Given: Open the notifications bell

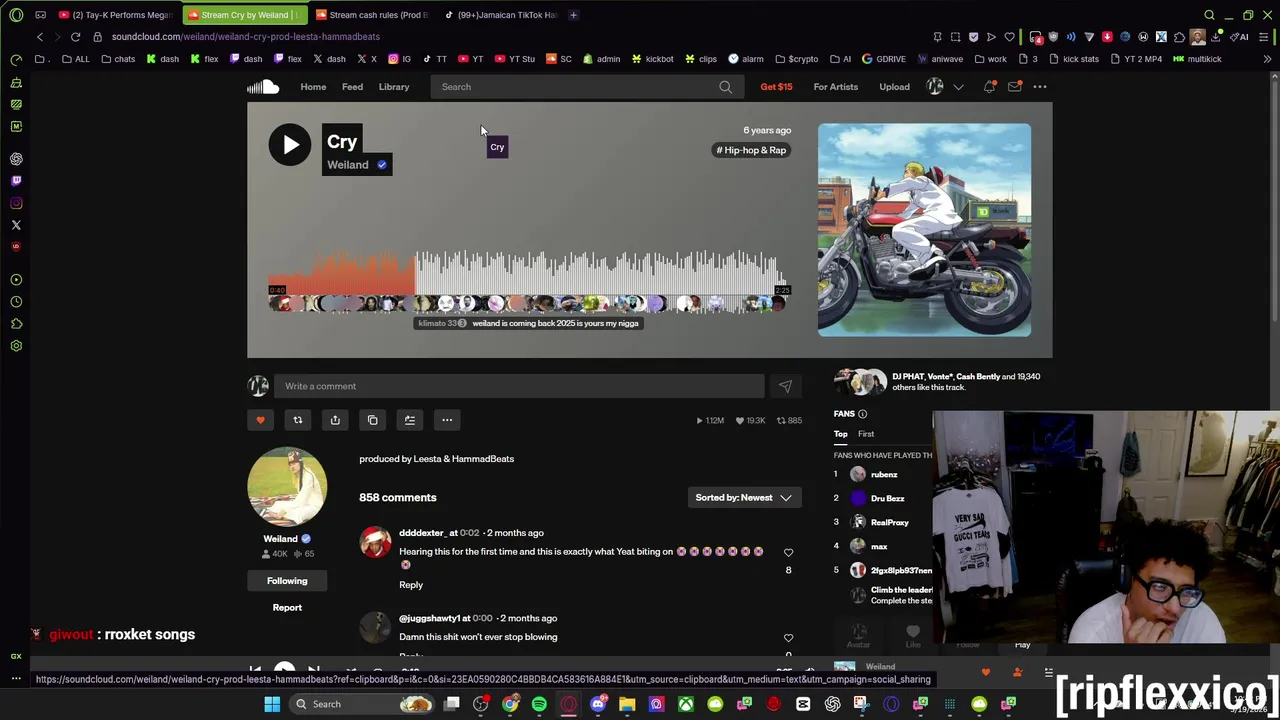Looking at the screenshot, I should click(x=990, y=87).
